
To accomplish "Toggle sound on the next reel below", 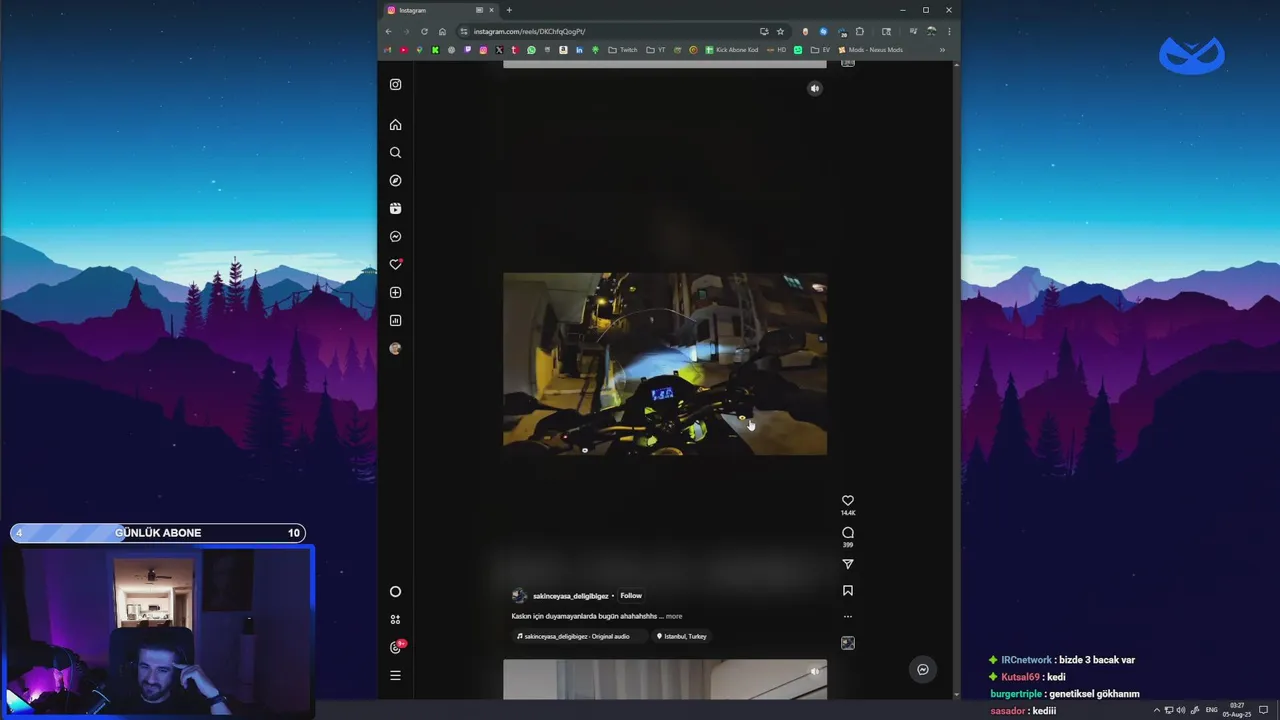I will [x=814, y=672].
